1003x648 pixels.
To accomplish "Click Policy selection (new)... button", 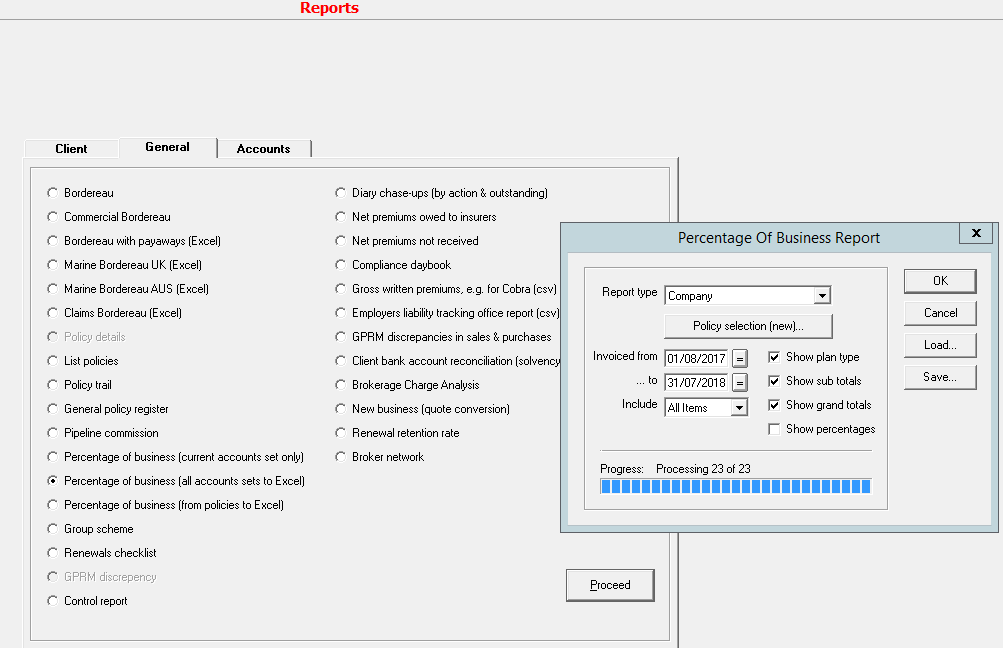I will click(x=748, y=326).
